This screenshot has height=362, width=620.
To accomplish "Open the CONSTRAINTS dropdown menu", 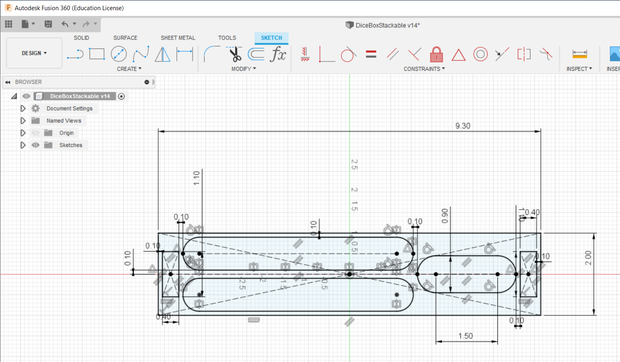I will (424, 69).
